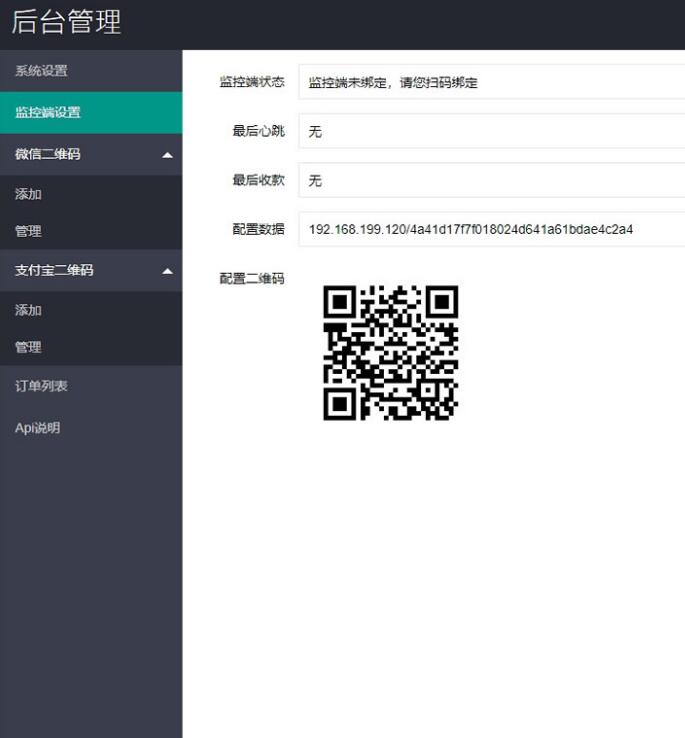Click the 配置二维码 QR code image
Screen dimensions: 685x738
390,353
